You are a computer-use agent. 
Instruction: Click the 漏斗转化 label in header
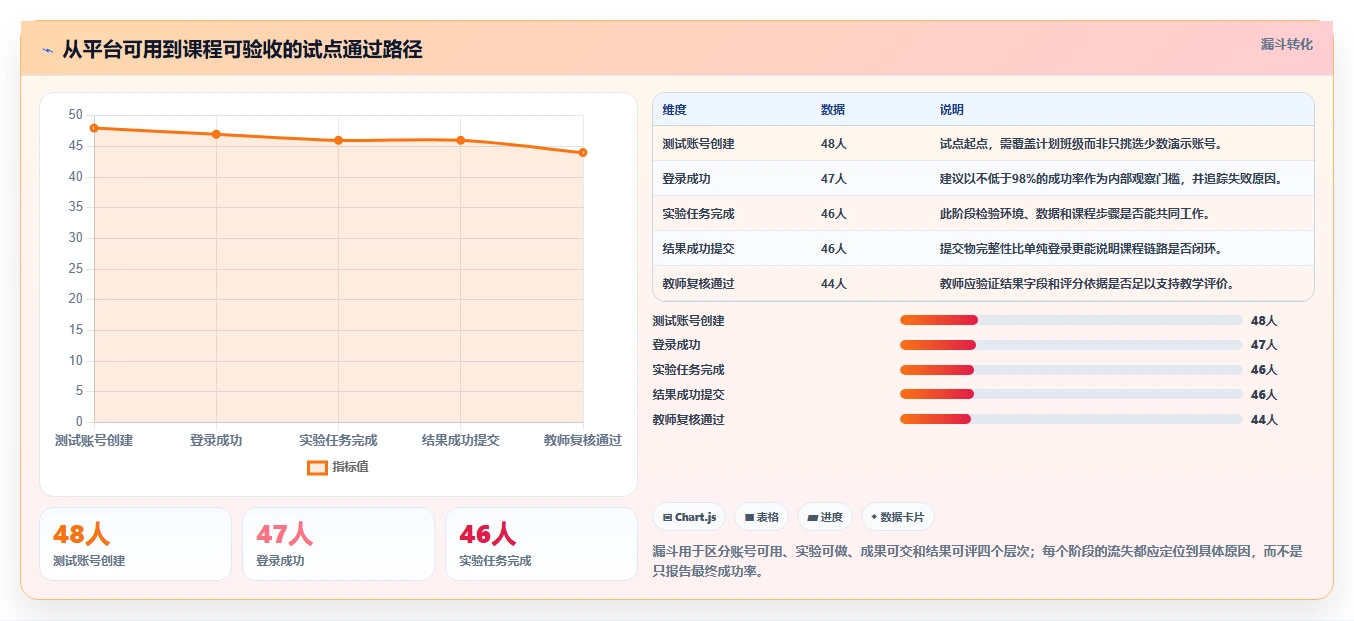[1286, 45]
